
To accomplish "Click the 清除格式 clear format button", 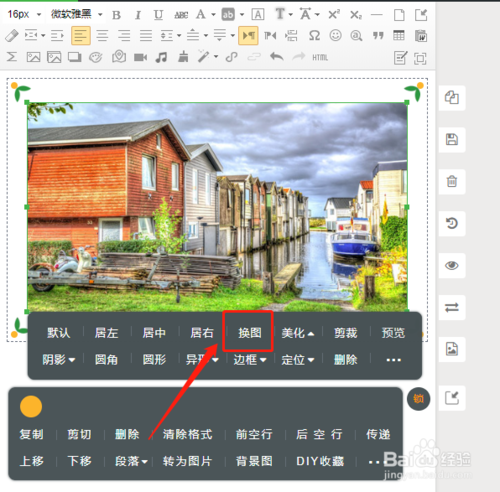I will click(187, 434).
